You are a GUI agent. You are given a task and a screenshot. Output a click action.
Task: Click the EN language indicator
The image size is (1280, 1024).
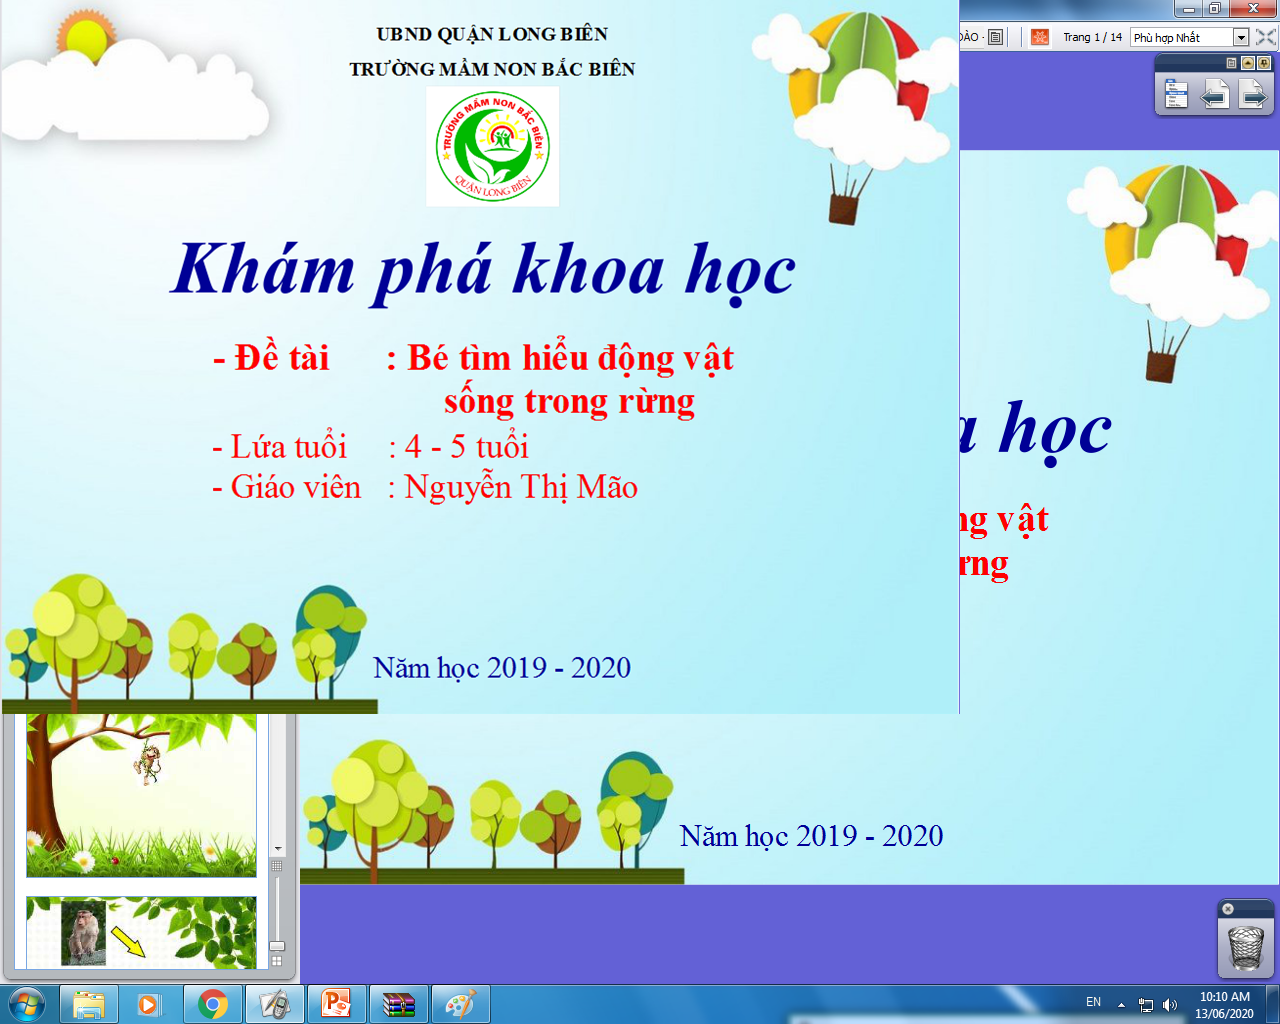point(1093,1002)
